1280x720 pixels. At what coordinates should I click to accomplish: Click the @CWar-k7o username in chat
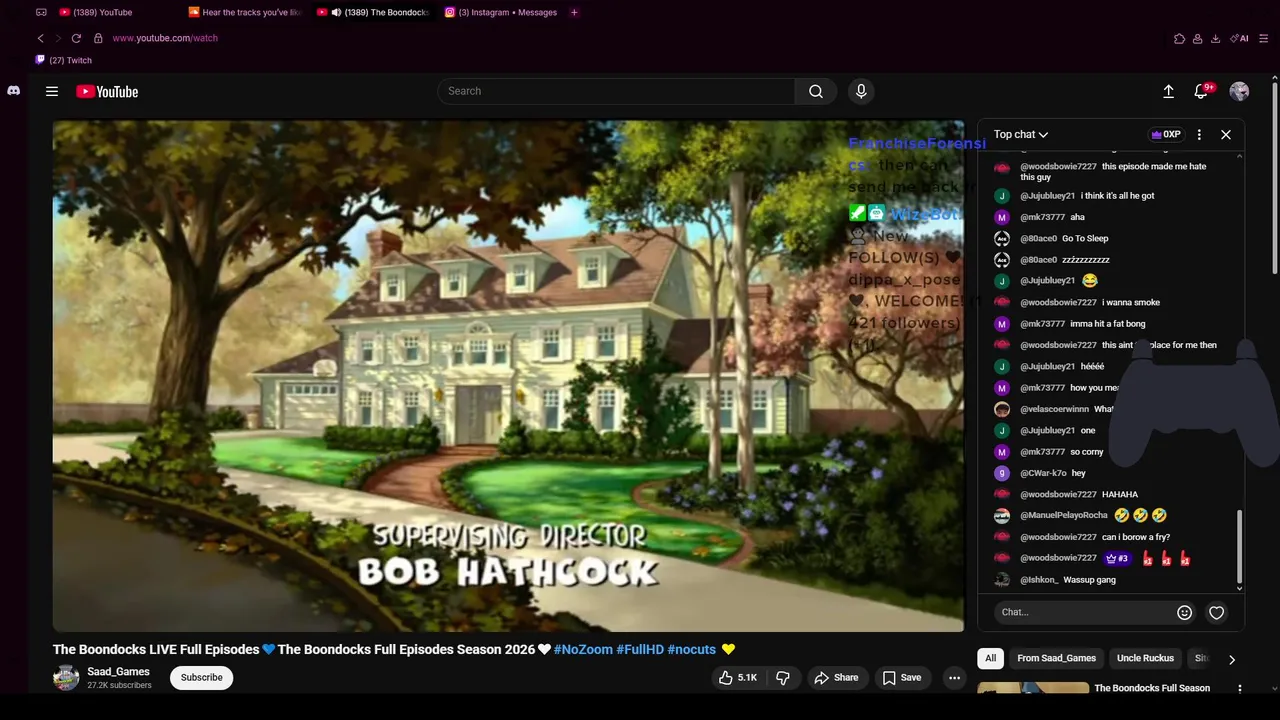click(1043, 473)
